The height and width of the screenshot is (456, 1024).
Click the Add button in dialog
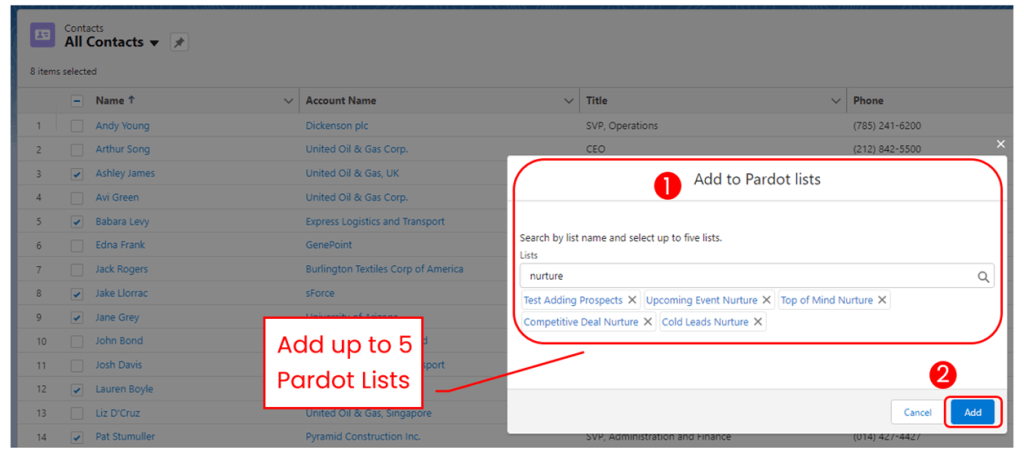[972, 412]
